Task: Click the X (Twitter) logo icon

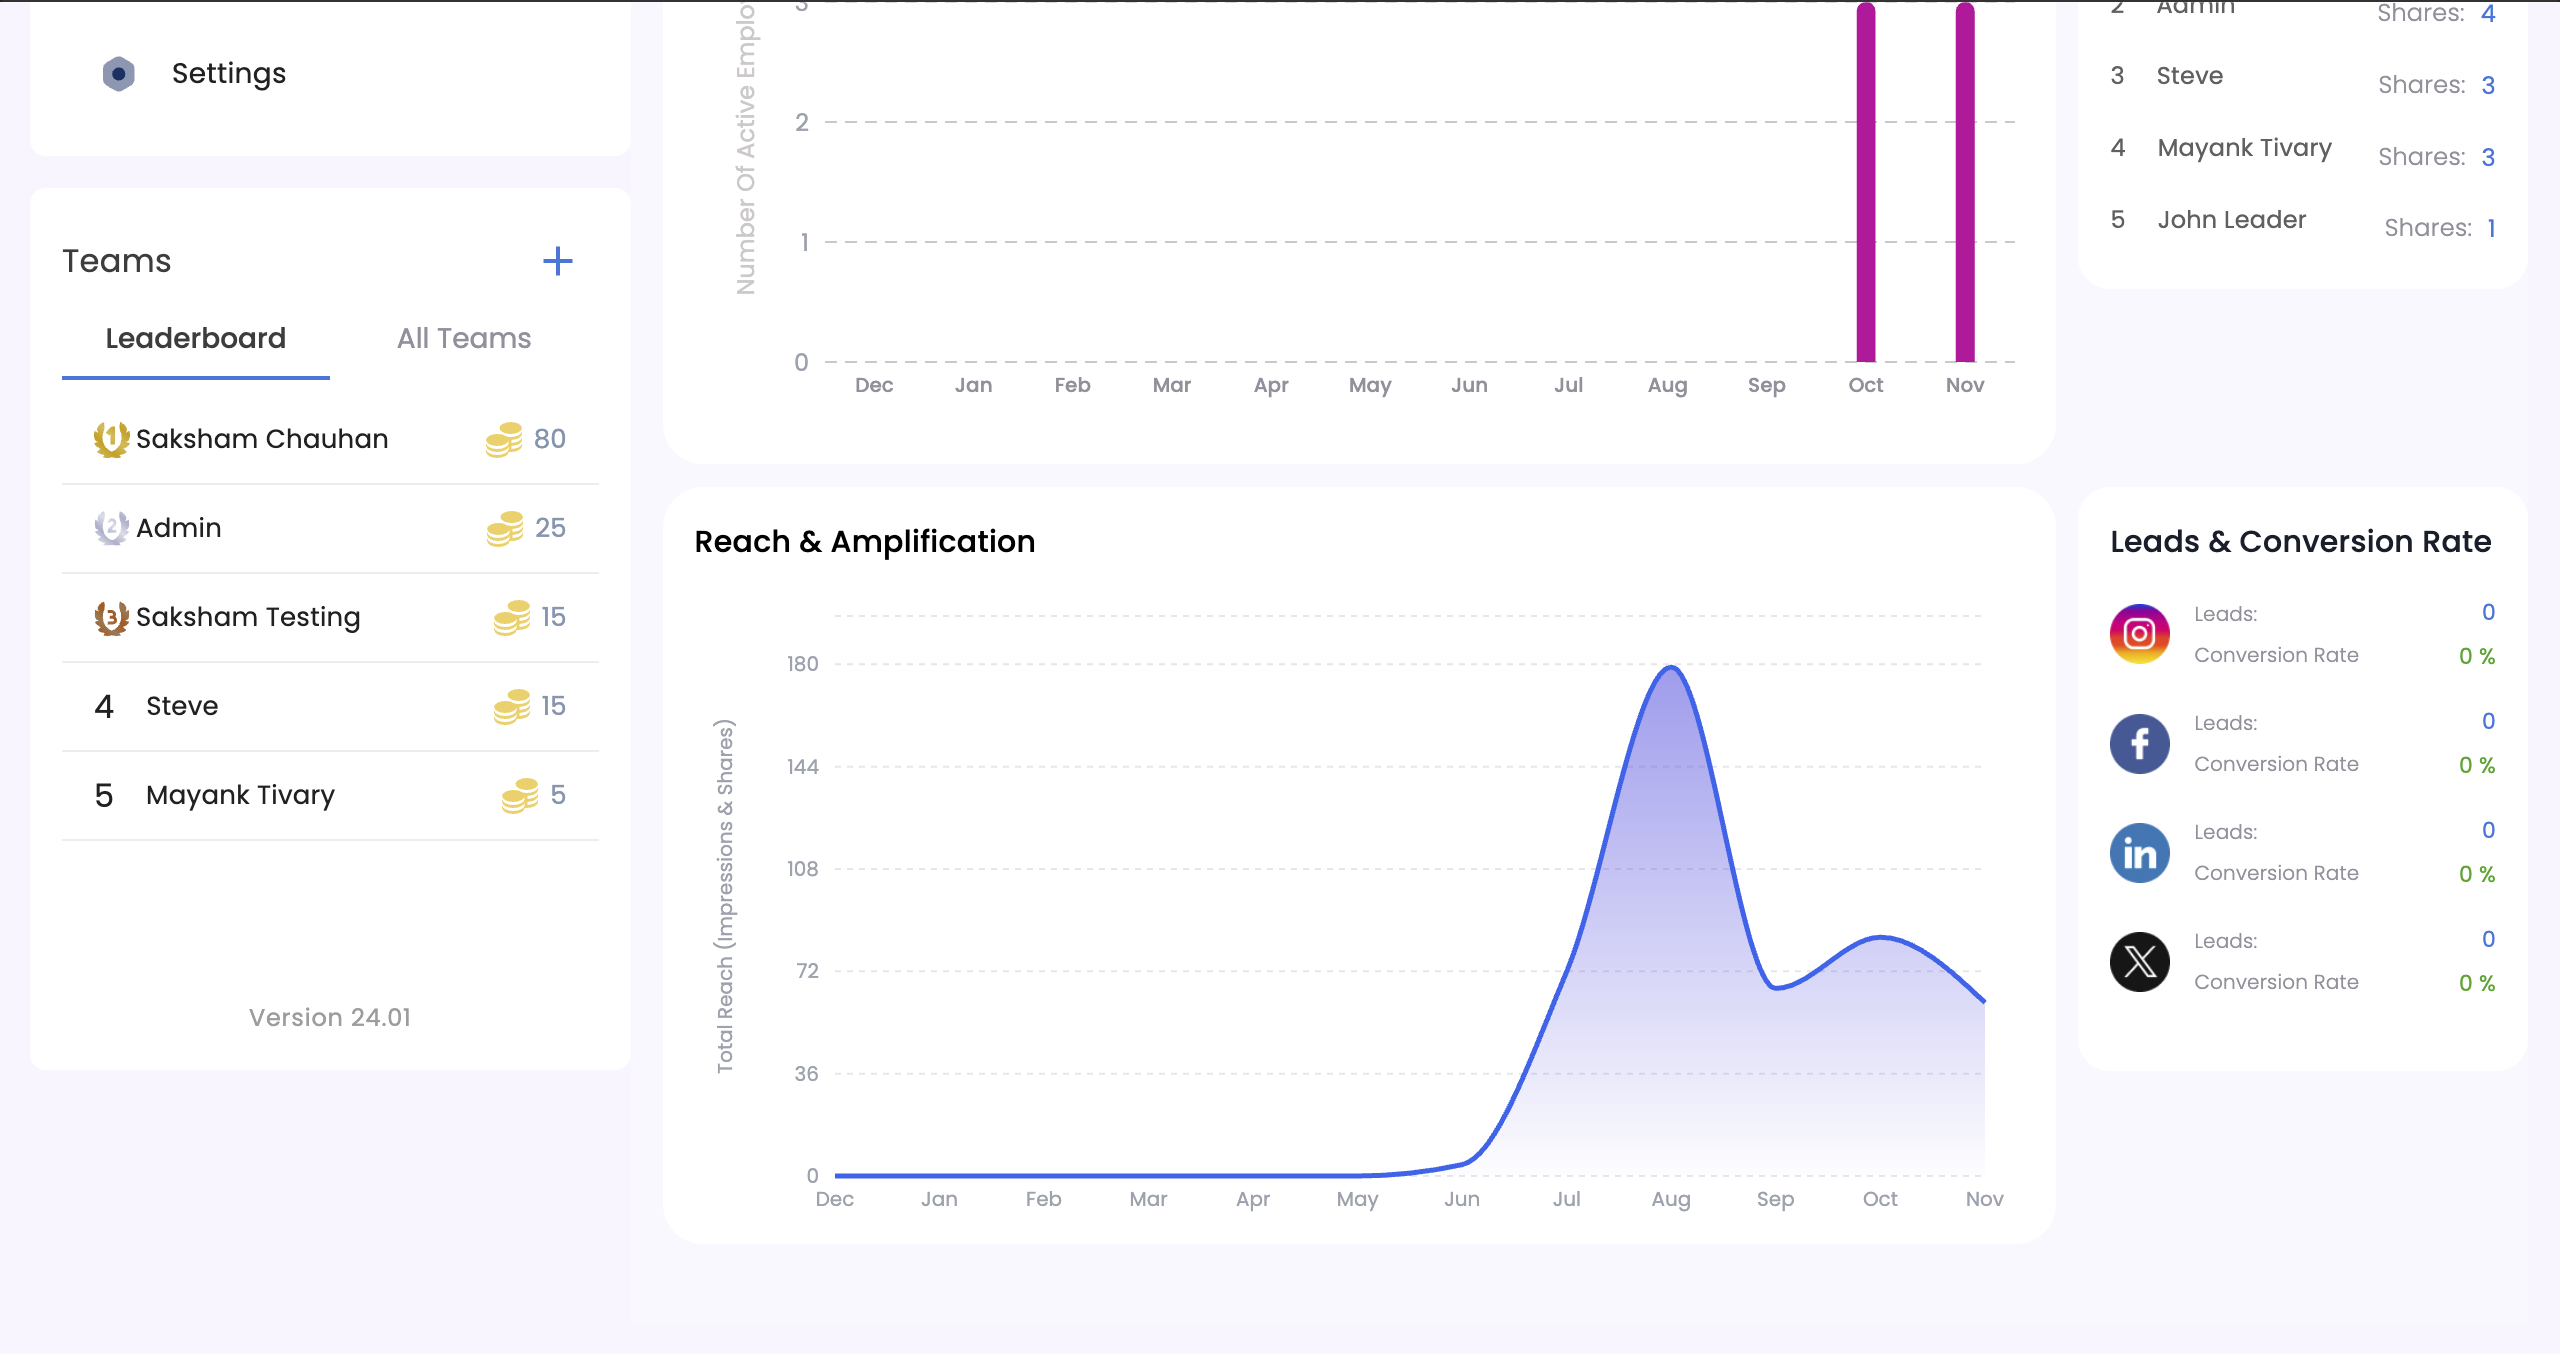Action: (2139, 962)
